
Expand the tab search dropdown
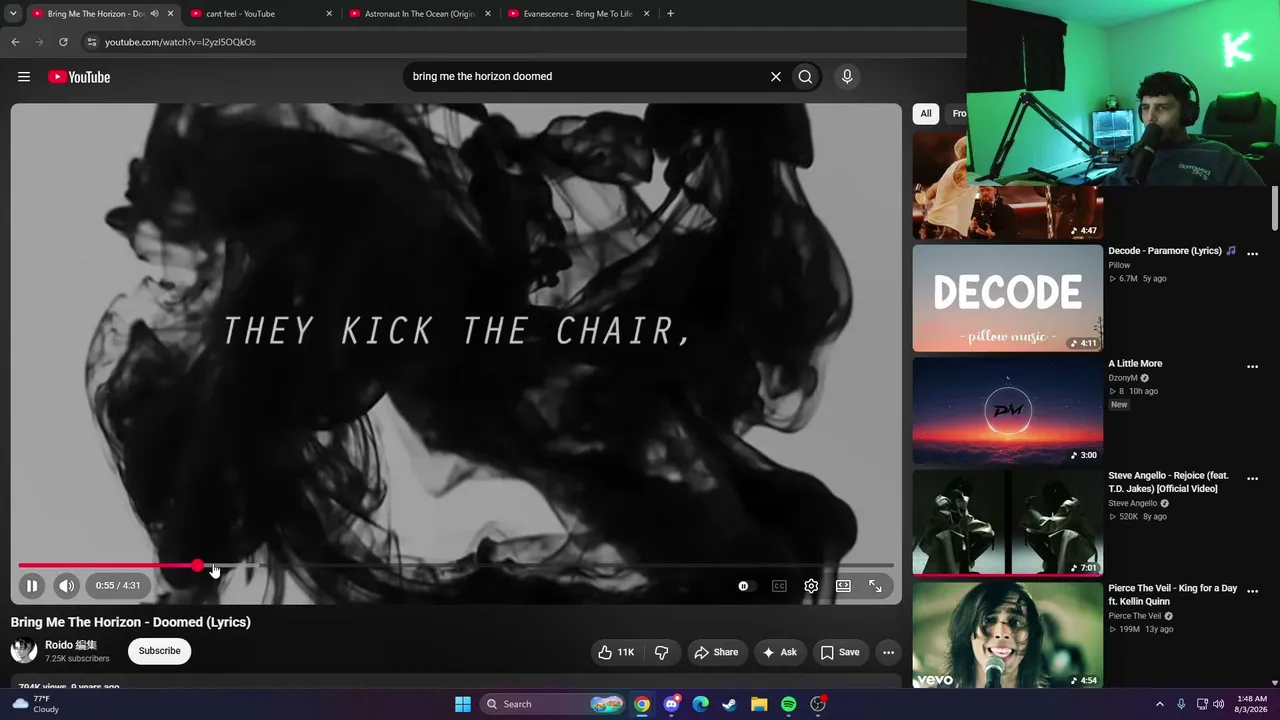click(x=13, y=14)
